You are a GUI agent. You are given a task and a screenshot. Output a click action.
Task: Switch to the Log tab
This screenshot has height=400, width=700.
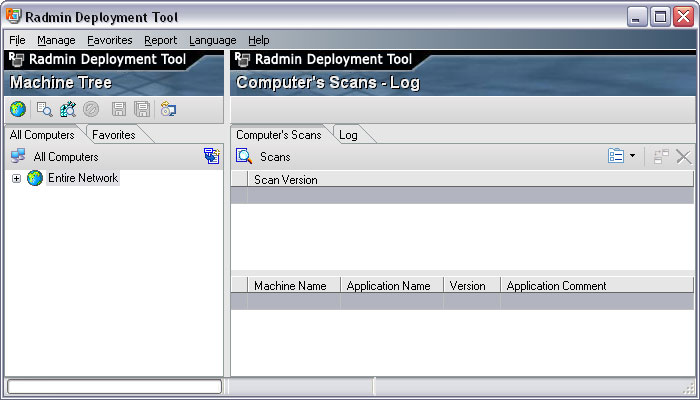(348, 135)
